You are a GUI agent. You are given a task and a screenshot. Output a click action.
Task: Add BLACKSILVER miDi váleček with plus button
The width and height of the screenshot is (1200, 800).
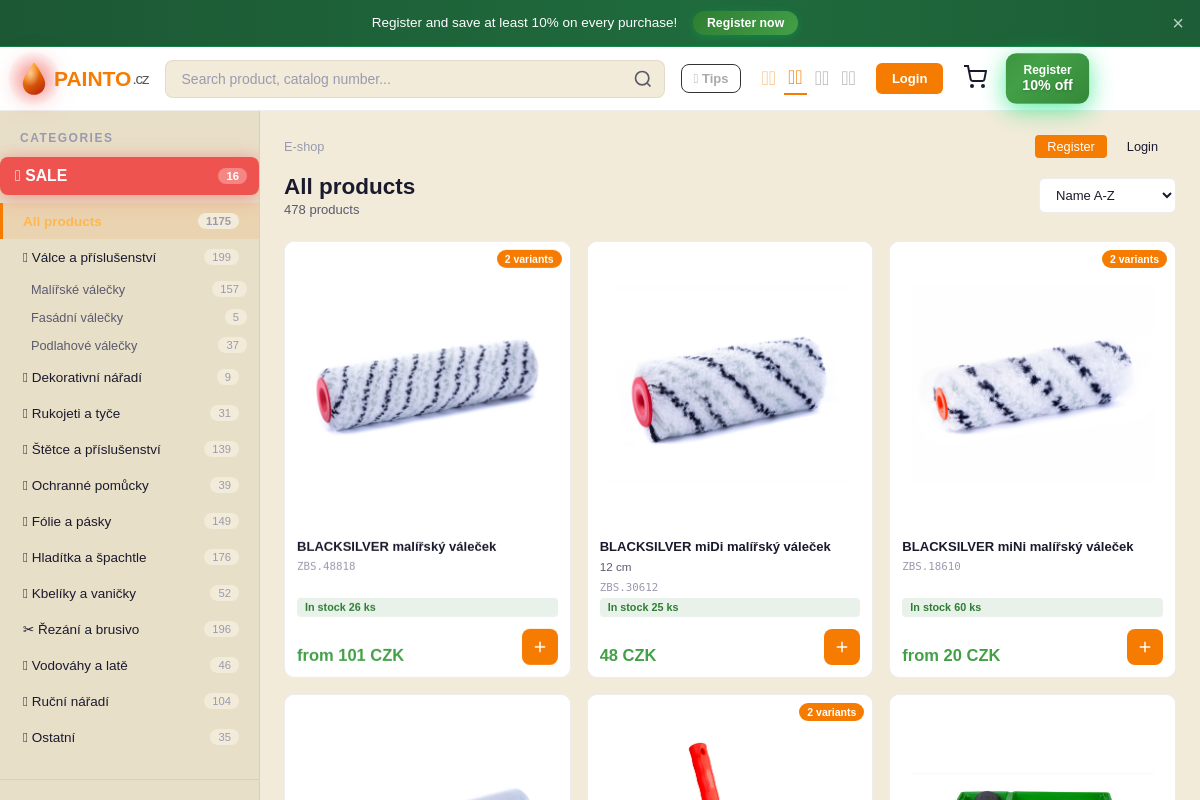coord(842,647)
